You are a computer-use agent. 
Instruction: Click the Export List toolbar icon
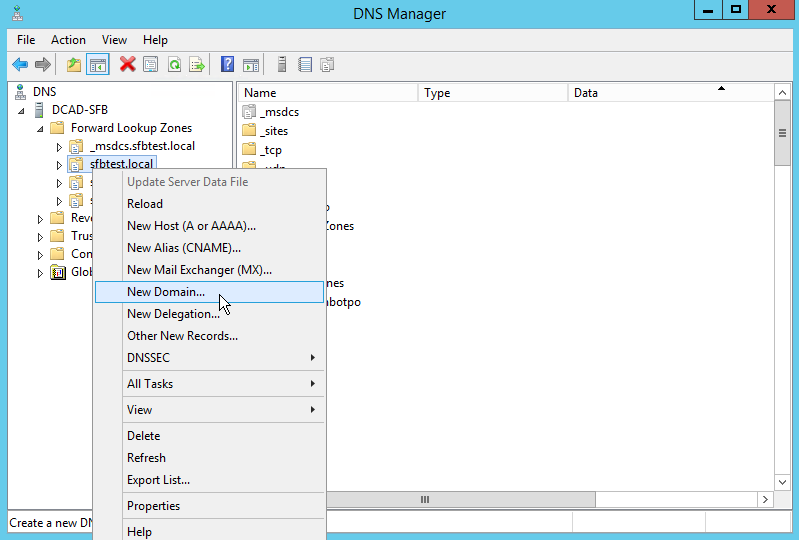(197, 65)
